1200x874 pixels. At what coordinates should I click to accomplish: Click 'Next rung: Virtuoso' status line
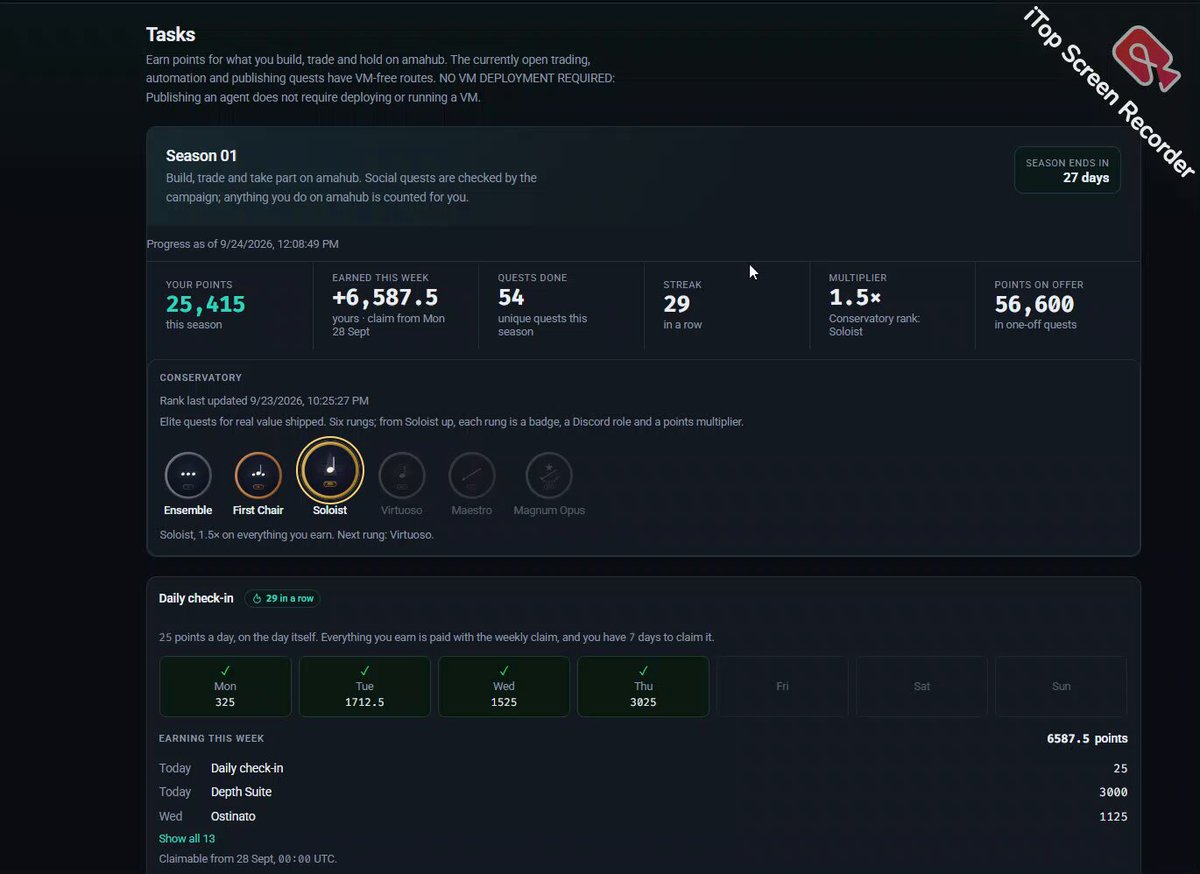tap(297, 535)
